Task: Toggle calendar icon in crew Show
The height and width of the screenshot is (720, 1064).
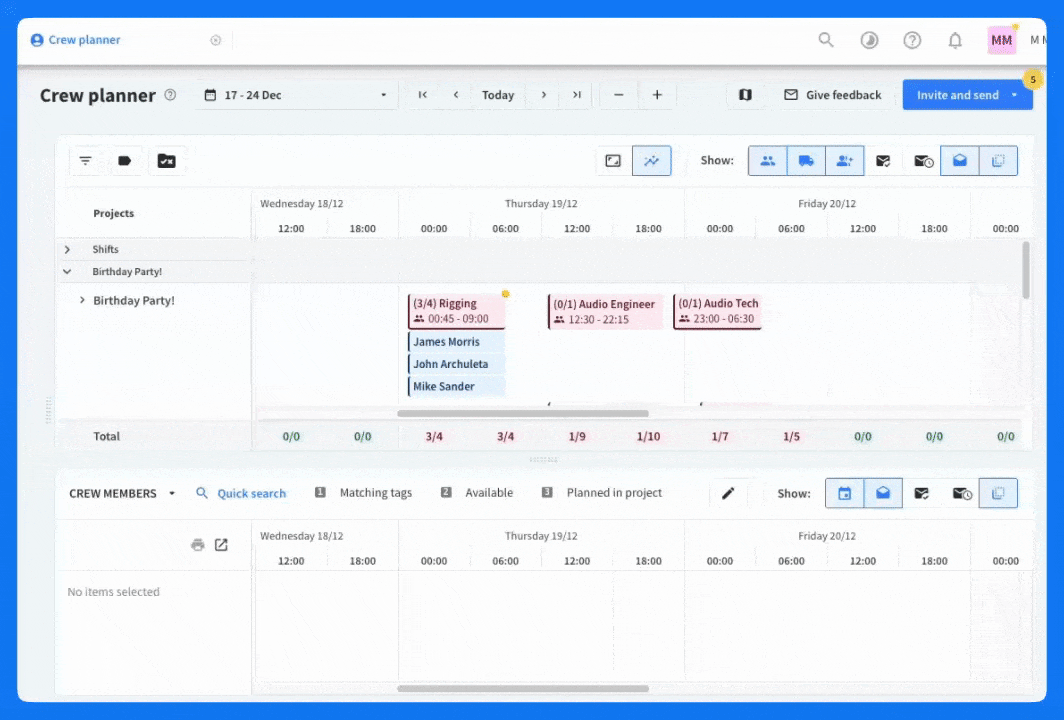Action: pos(844,493)
